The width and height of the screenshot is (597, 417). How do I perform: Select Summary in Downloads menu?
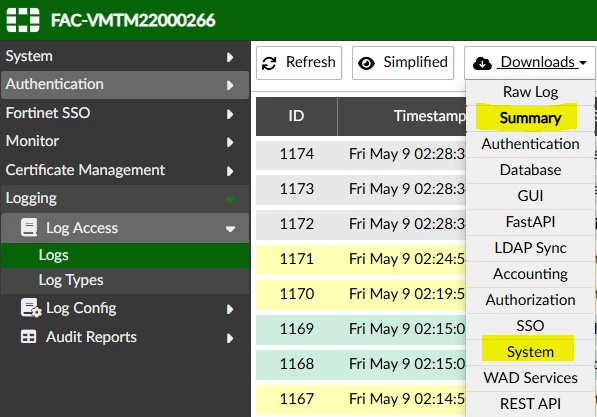[x=530, y=118]
